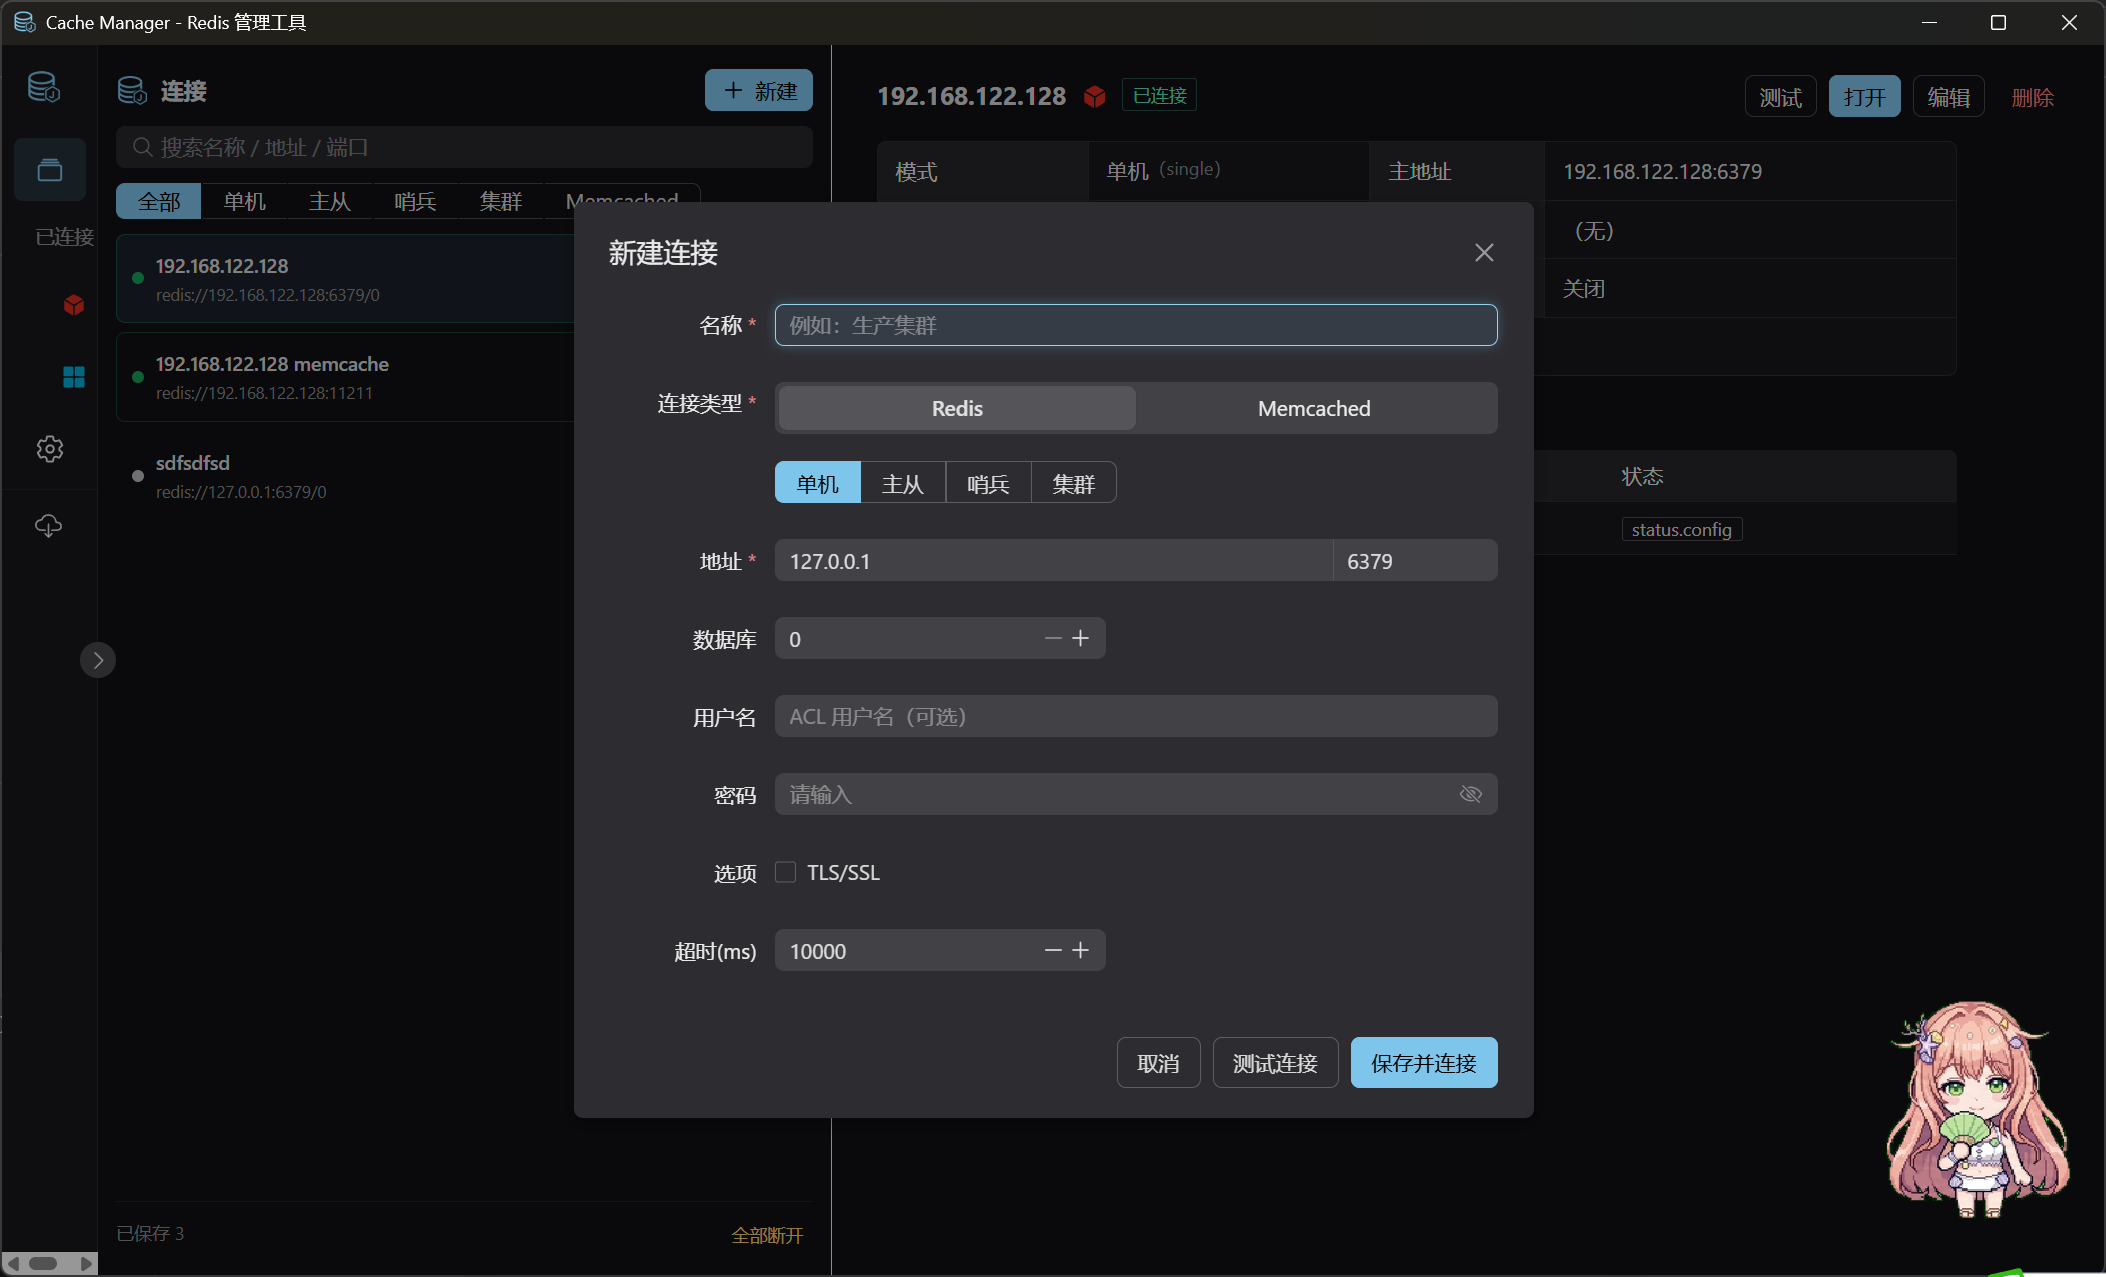Viewport: 2106px width, 1277px height.
Task: Click the title bar app icon
Action: coord(24,22)
